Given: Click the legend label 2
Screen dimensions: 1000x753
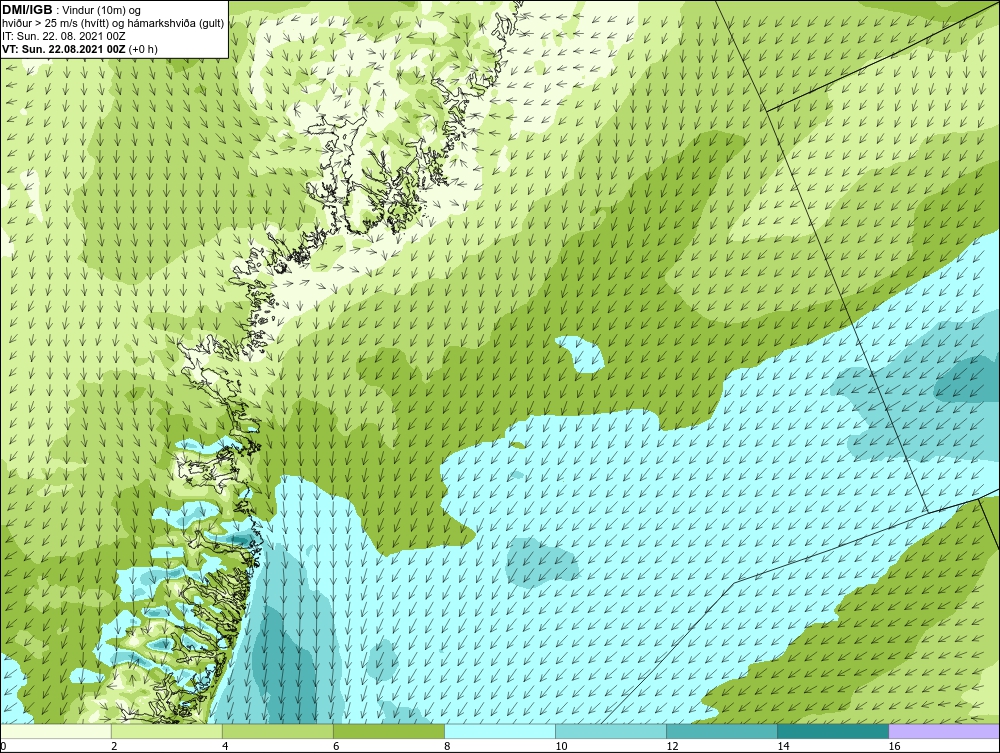Looking at the screenshot, I should pyautogui.click(x=114, y=746).
